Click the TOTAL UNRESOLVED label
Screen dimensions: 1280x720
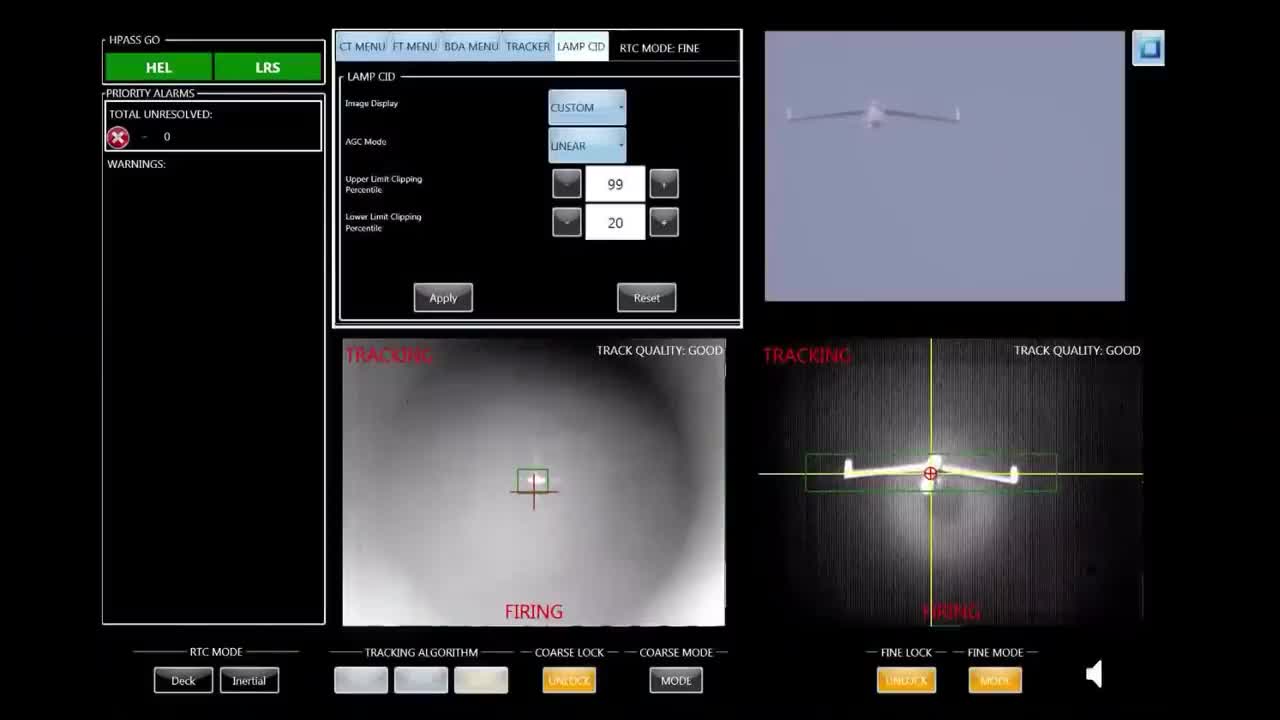pyautogui.click(x=160, y=114)
